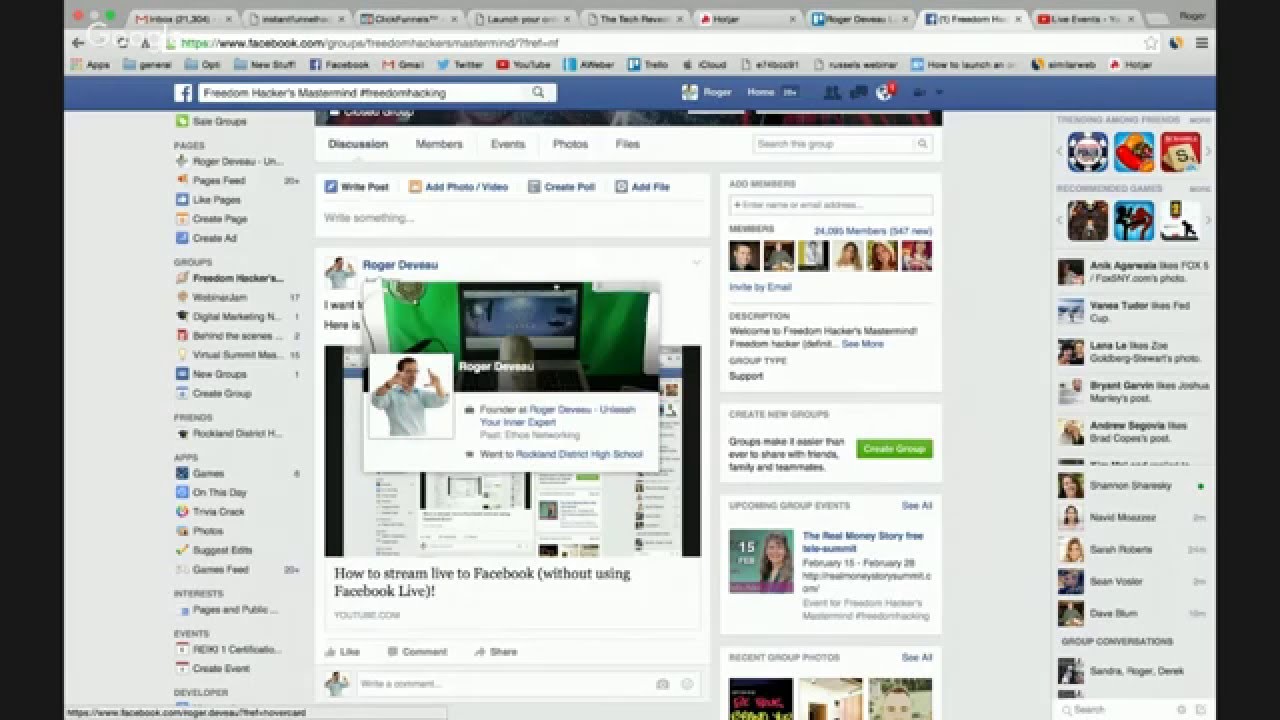Click Enter name or email address field
The image size is (1280, 720).
pyautogui.click(x=831, y=205)
